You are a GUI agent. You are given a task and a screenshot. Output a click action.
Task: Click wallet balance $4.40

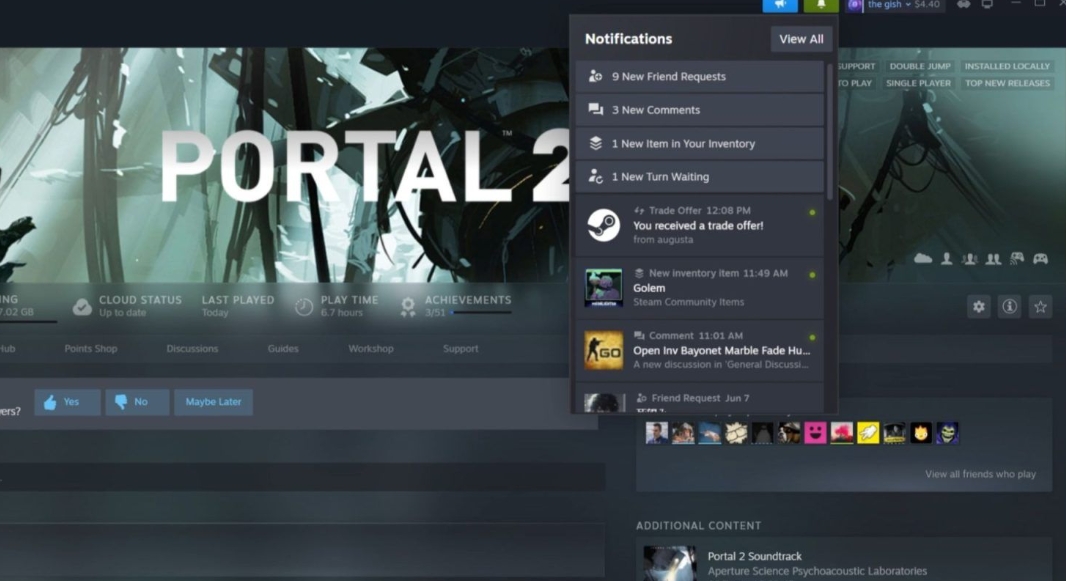[x=927, y=5]
